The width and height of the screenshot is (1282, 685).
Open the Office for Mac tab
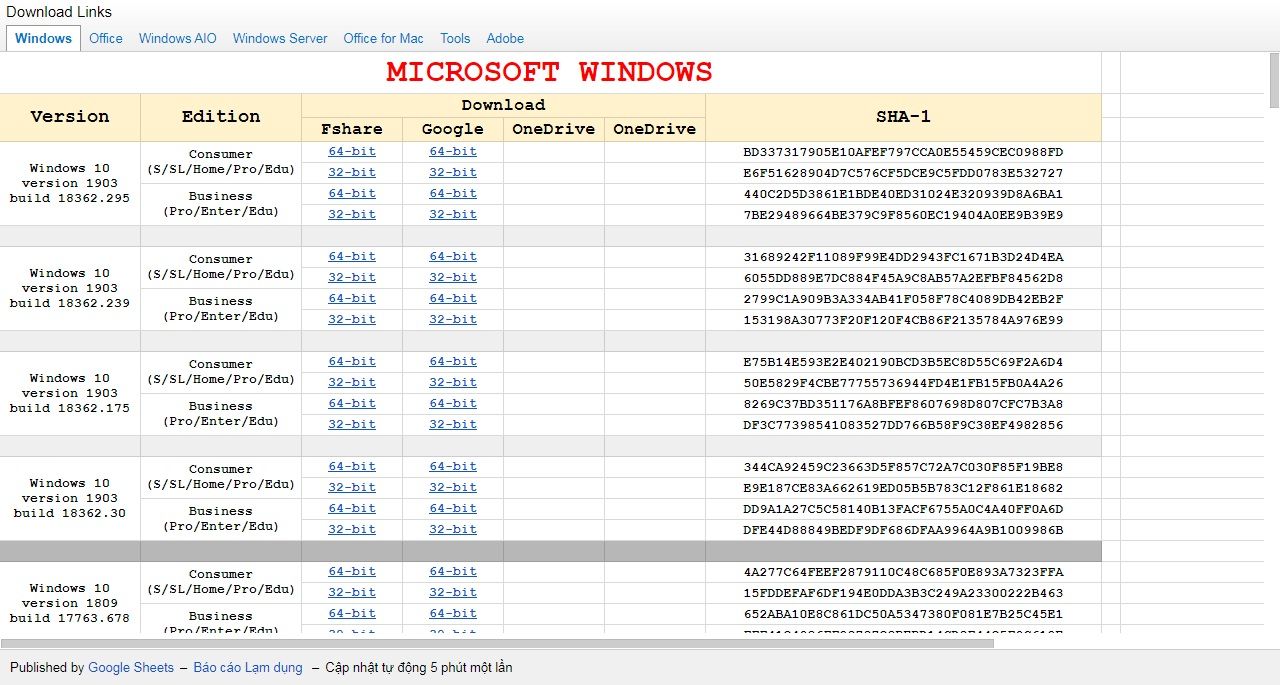click(383, 38)
